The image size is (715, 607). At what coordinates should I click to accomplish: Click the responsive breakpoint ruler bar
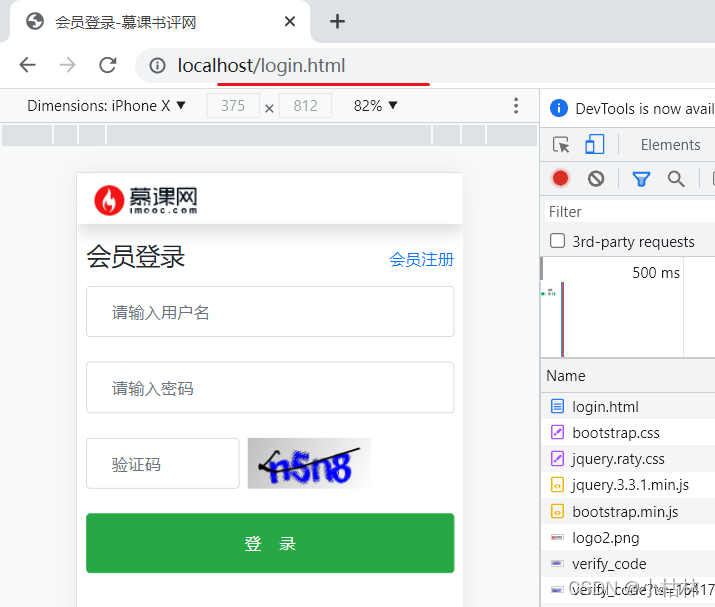pos(269,135)
